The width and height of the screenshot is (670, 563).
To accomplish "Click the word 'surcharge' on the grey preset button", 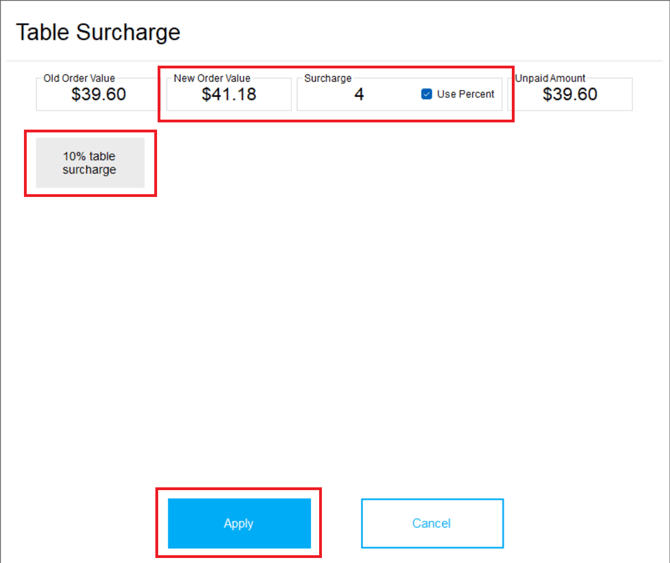I will coord(89,170).
